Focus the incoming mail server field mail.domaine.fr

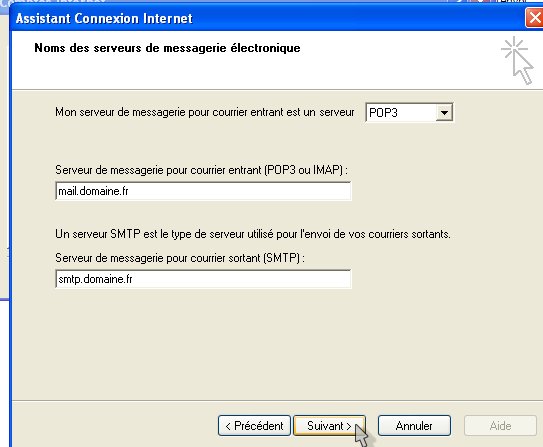[x=203, y=191]
